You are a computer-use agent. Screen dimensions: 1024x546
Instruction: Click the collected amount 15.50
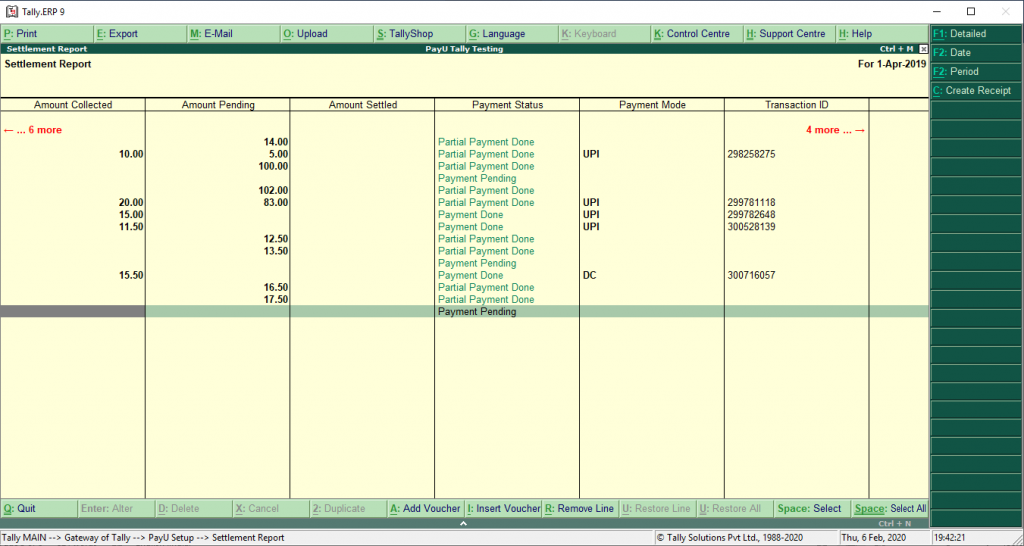click(131, 276)
